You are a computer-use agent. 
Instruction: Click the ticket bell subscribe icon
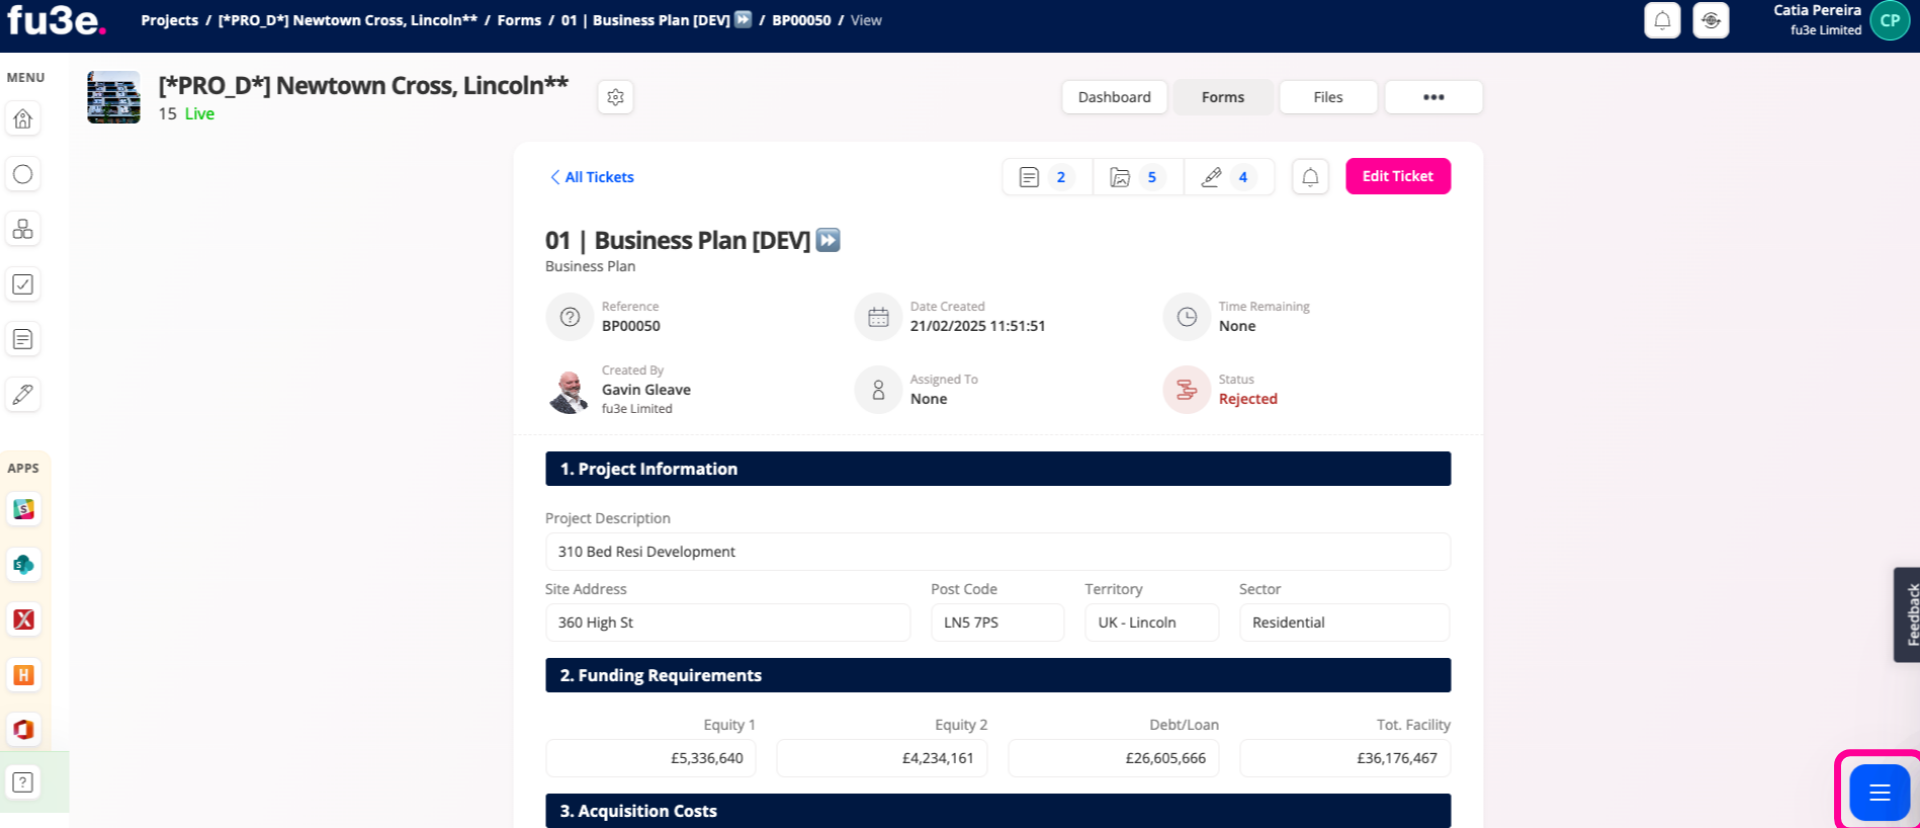[x=1310, y=177]
